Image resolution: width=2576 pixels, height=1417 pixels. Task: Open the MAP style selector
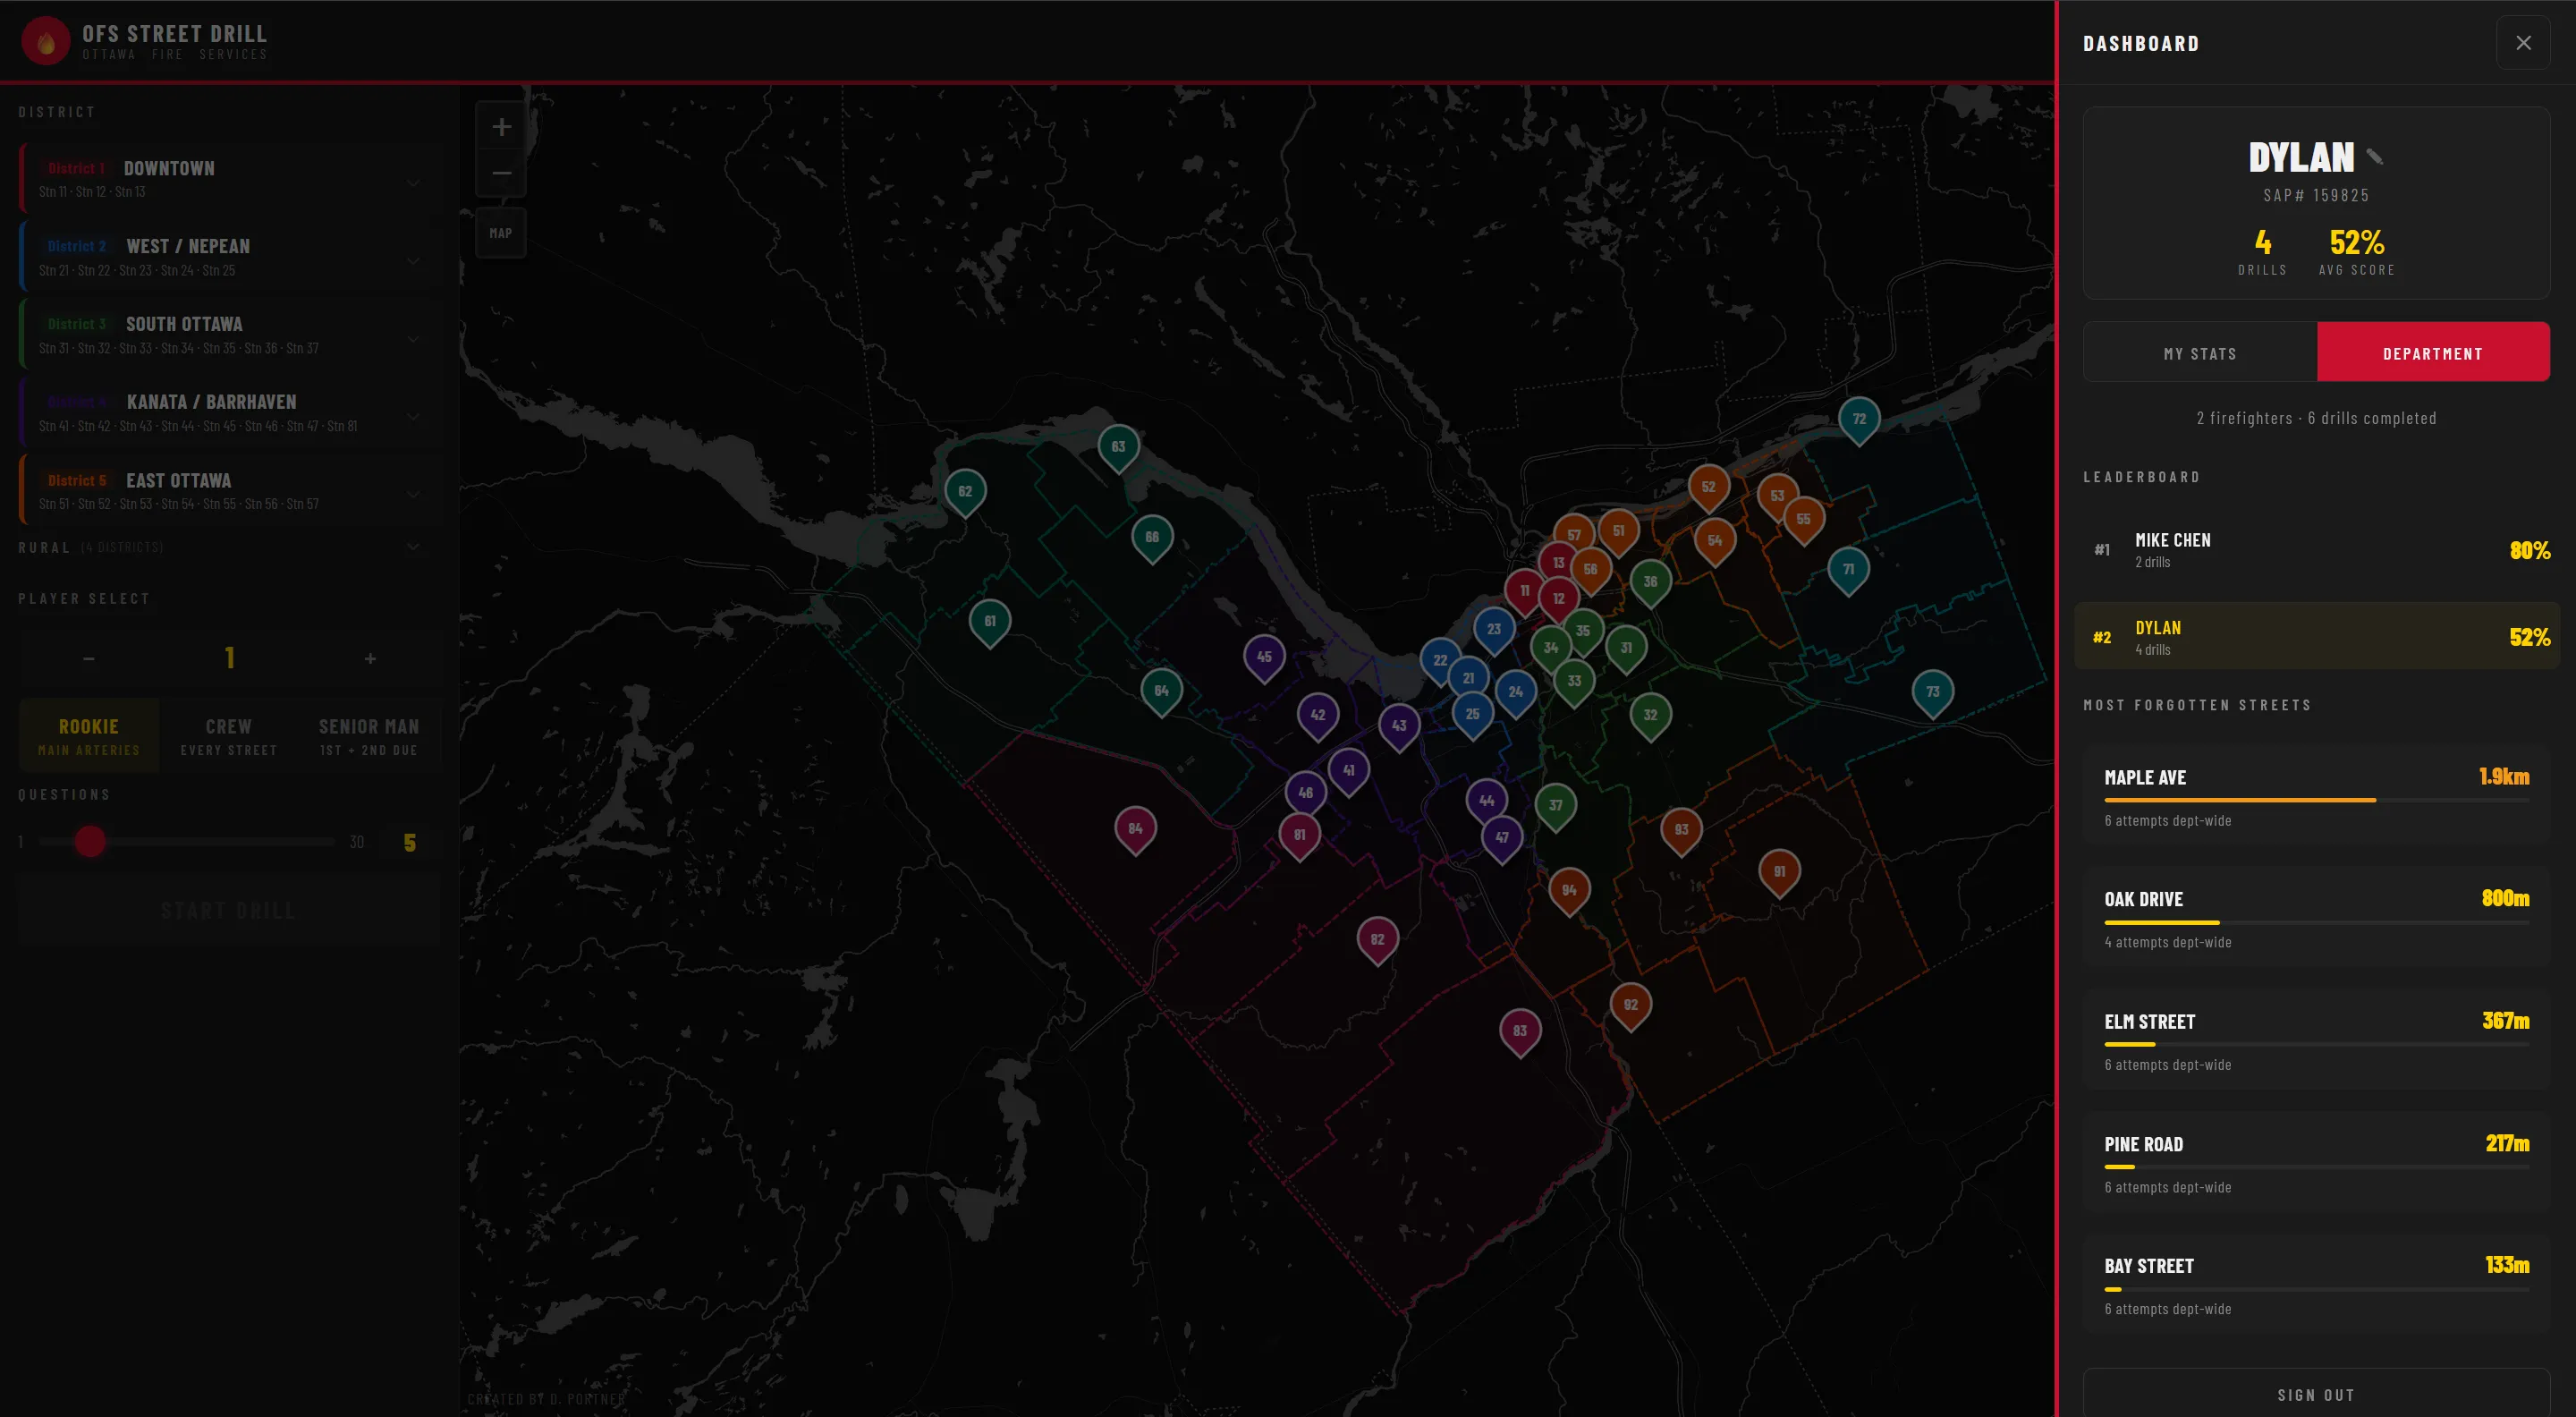tap(501, 232)
